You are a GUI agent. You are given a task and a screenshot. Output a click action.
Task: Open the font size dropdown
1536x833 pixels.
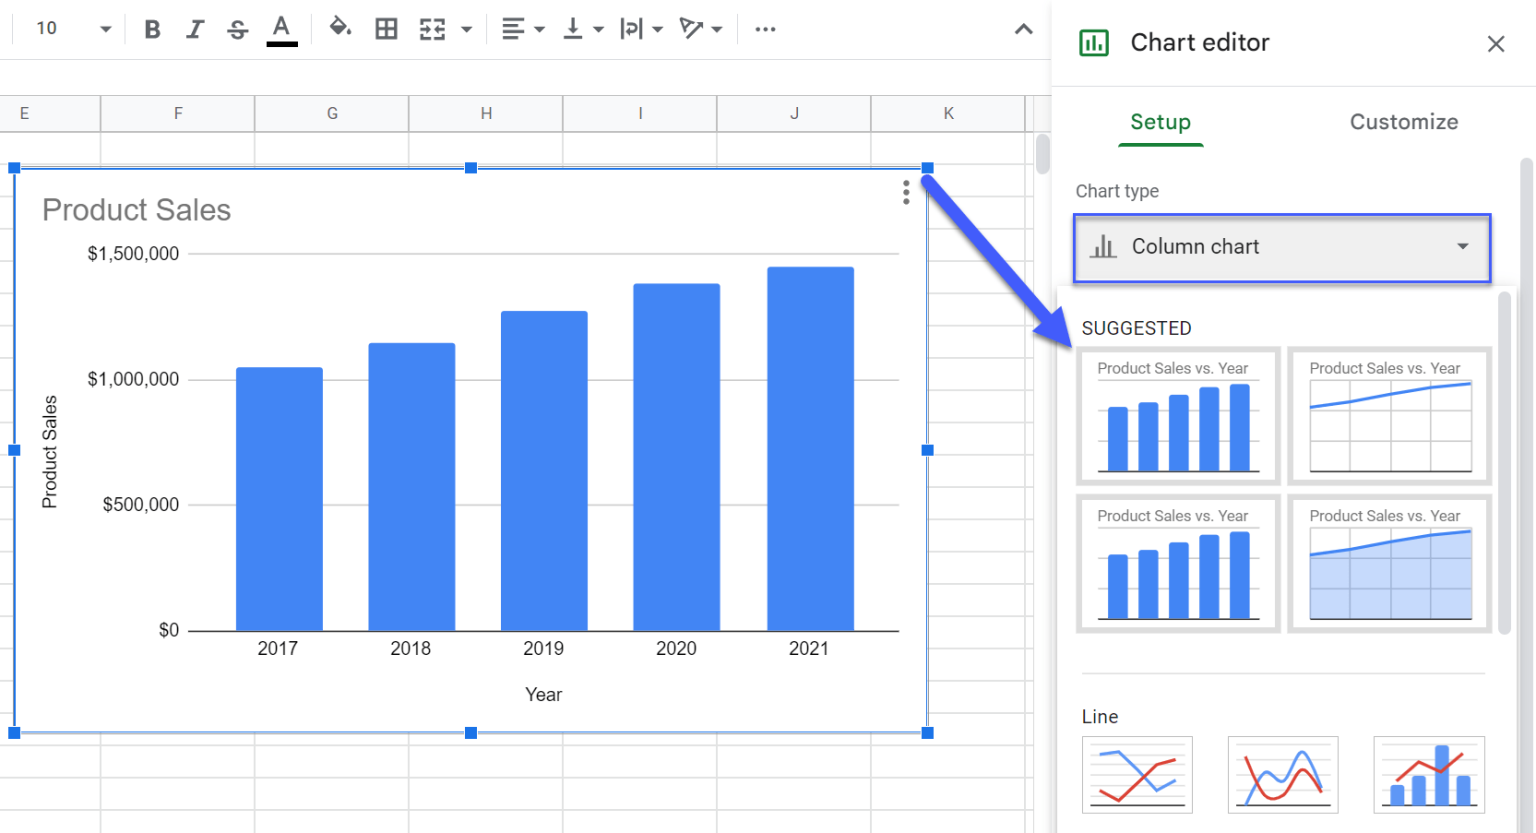point(105,28)
